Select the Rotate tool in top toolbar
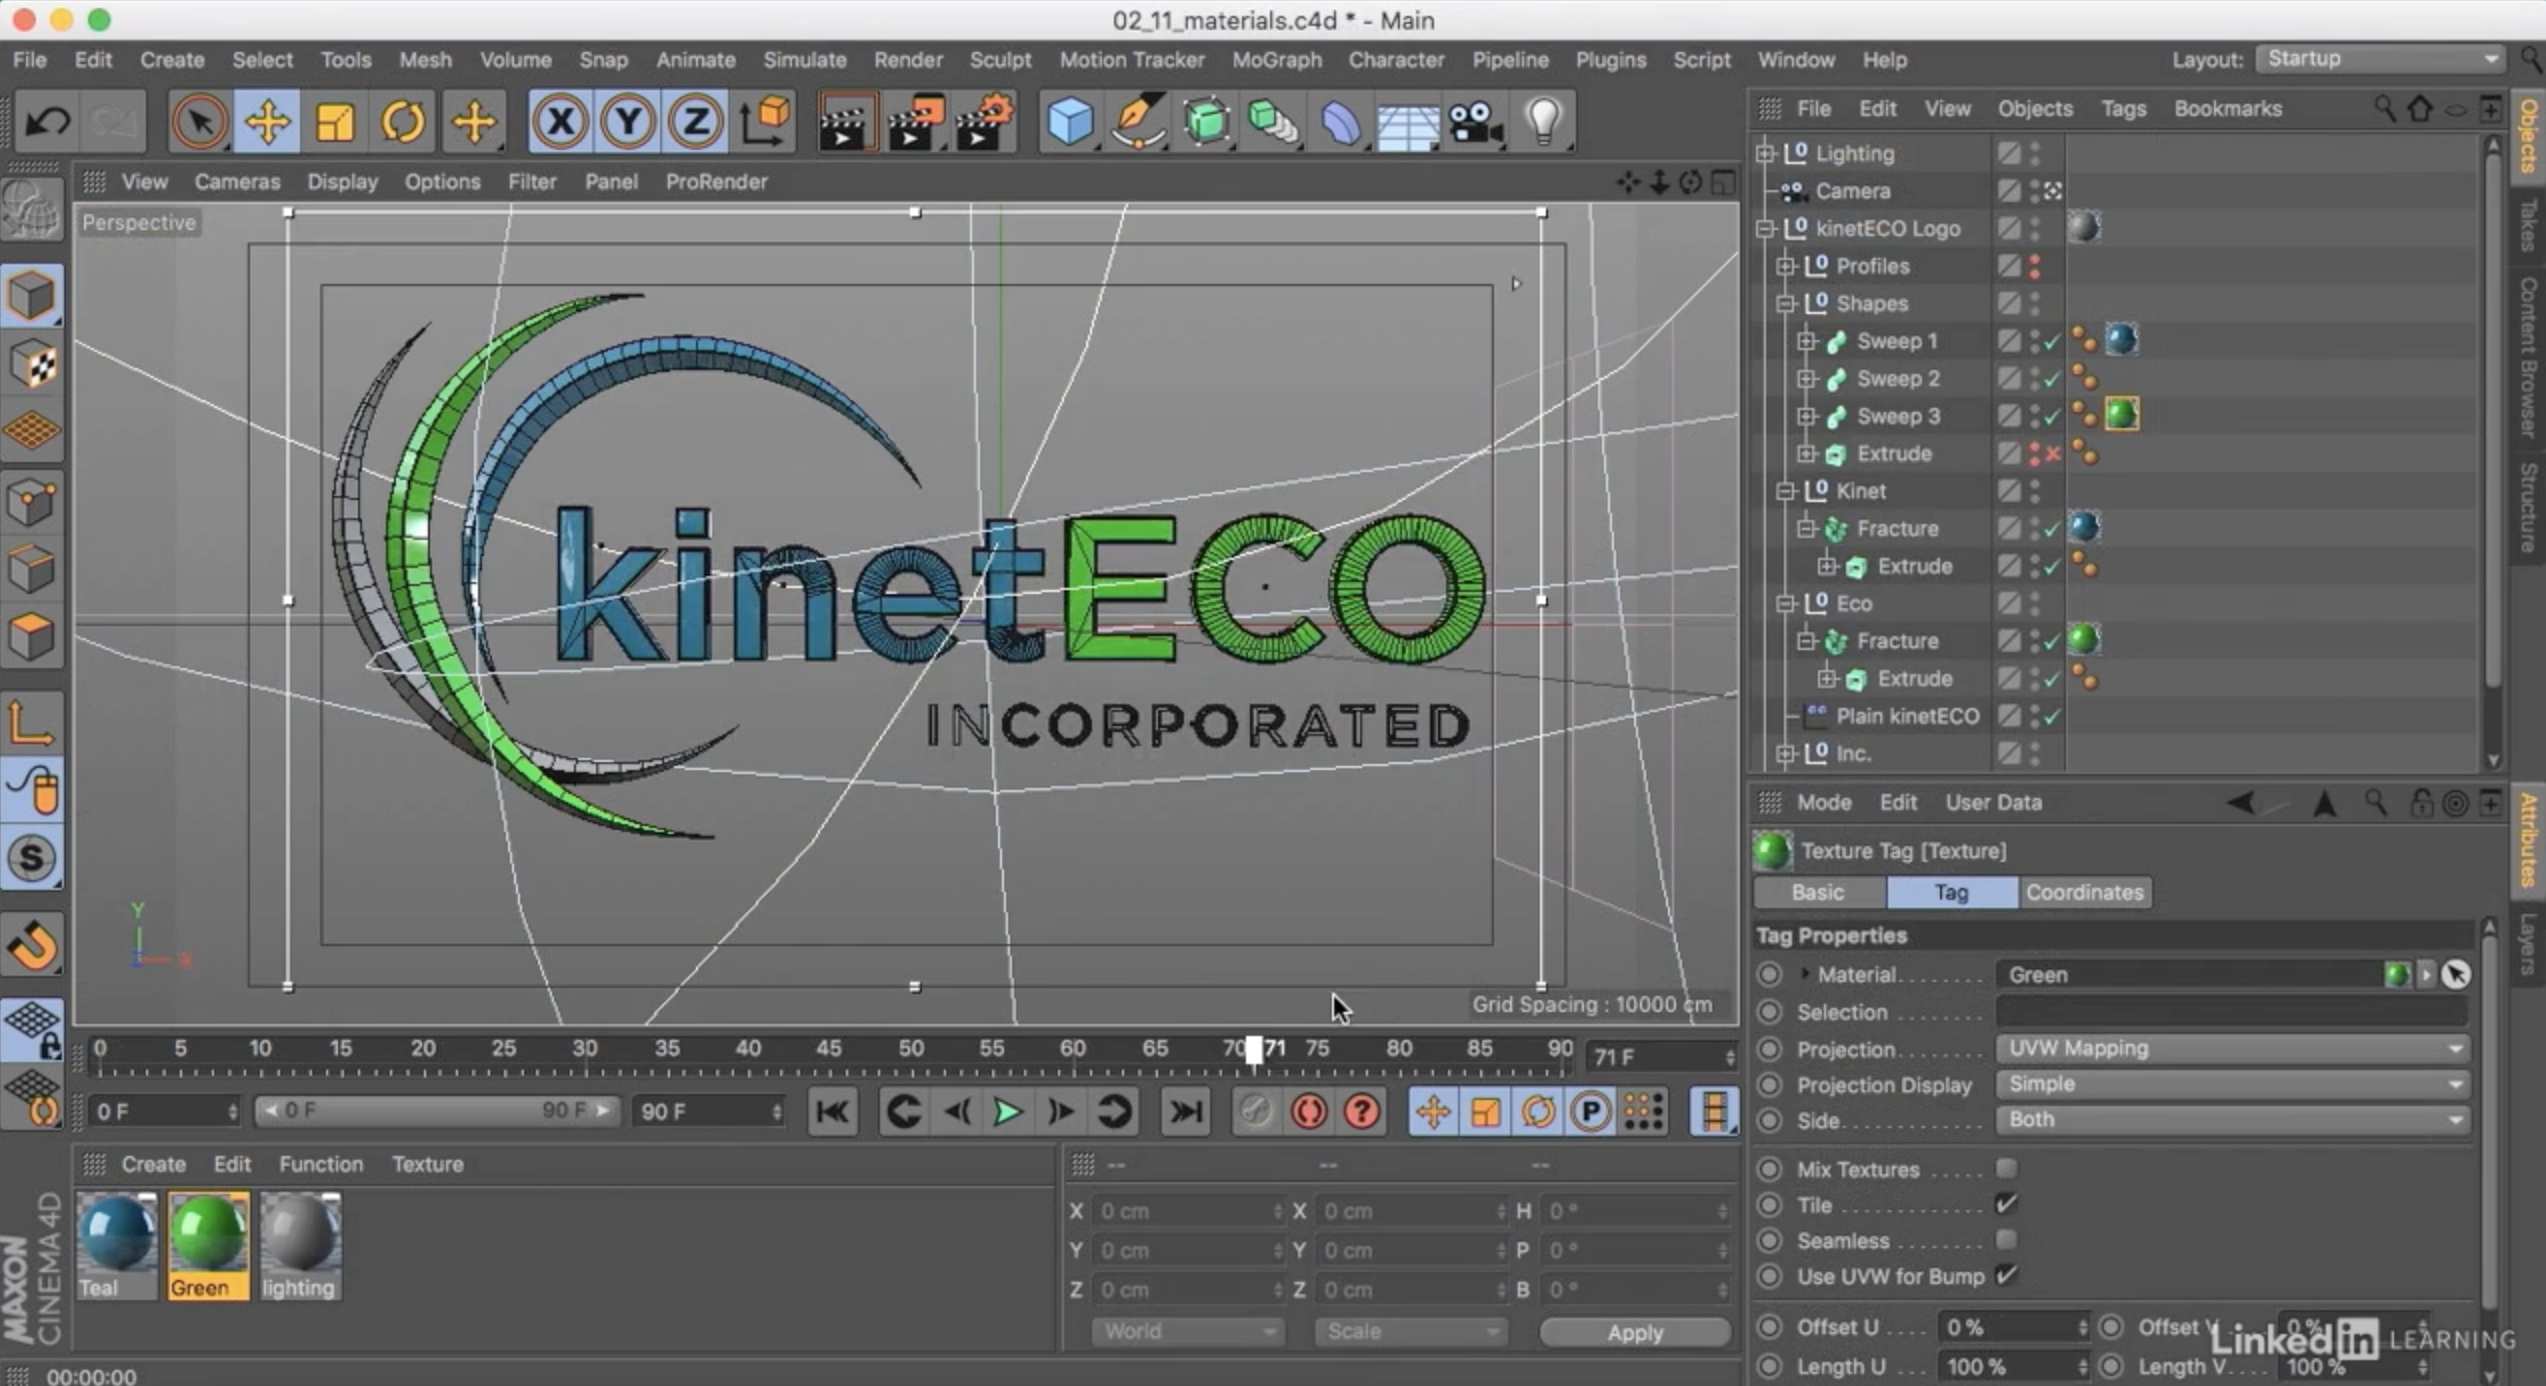The height and width of the screenshot is (1386, 2546). point(402,122)
